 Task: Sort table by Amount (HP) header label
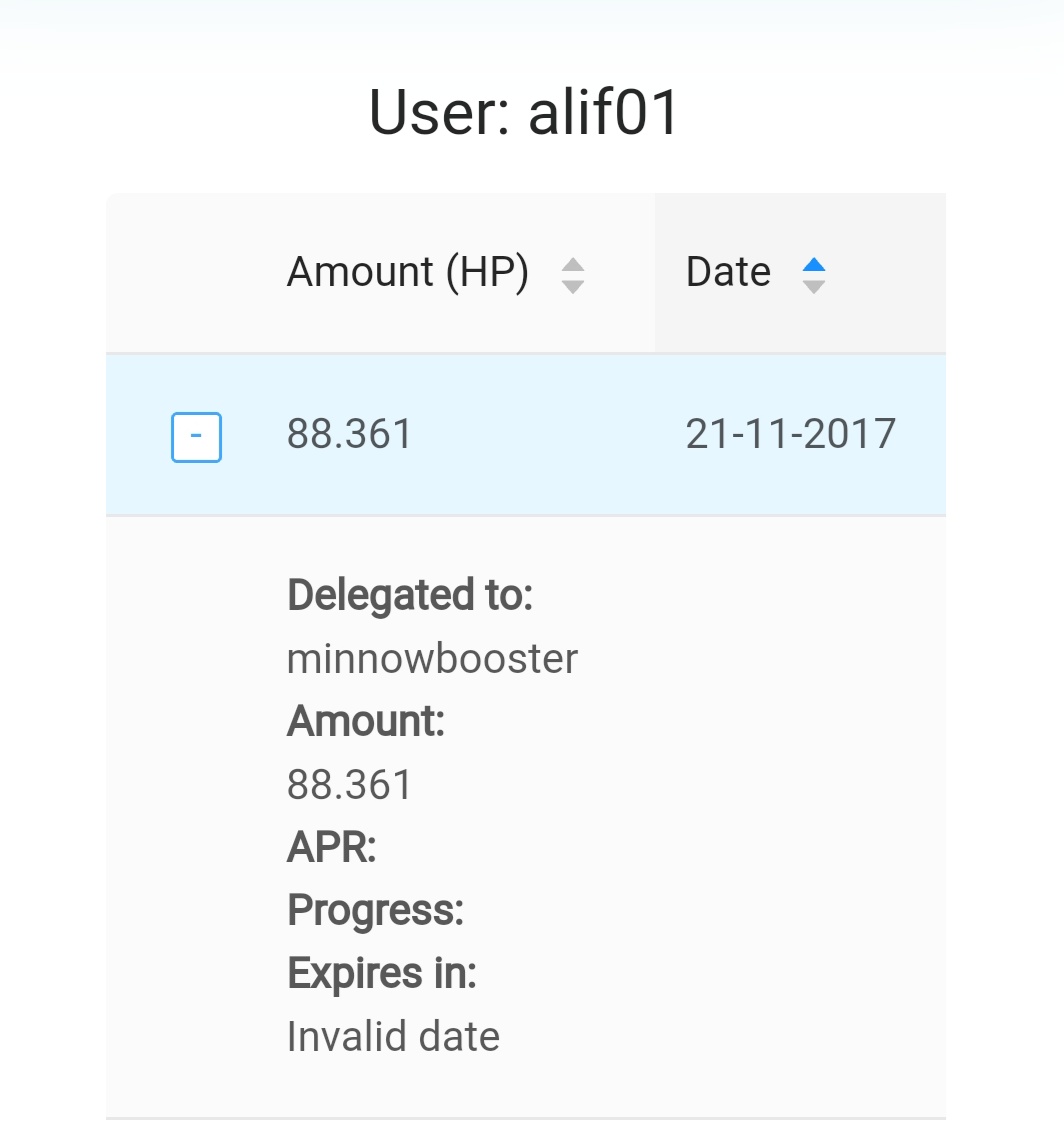pyautogui.click(x=407, y=272)
